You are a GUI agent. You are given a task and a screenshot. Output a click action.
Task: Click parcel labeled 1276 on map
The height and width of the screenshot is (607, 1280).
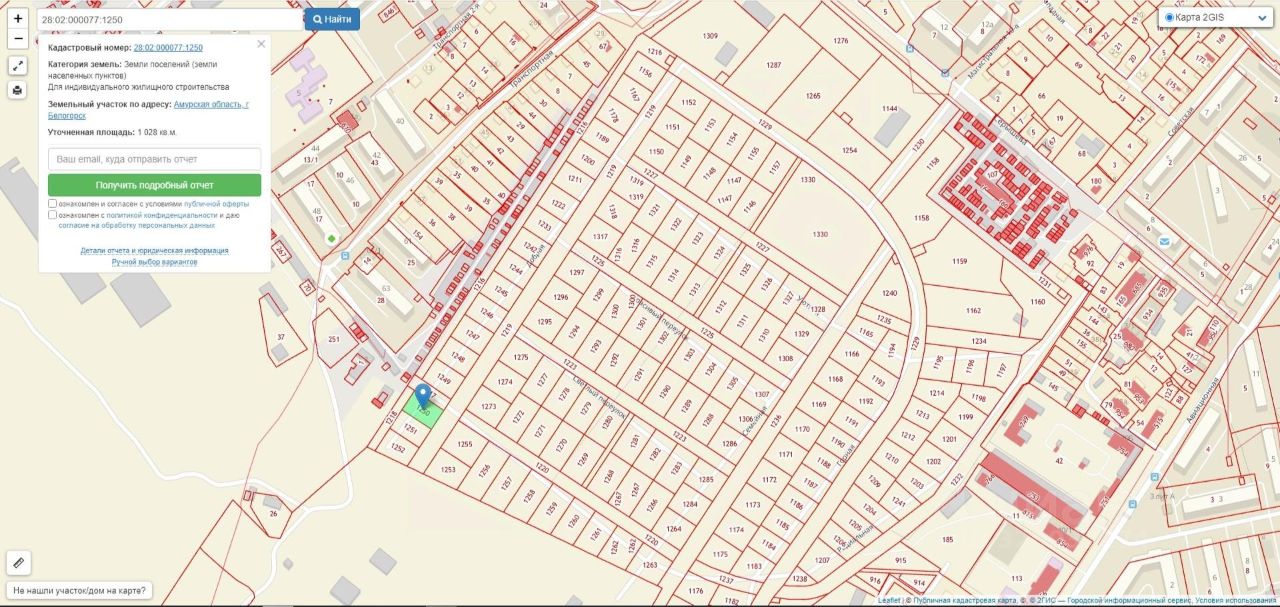840,41
